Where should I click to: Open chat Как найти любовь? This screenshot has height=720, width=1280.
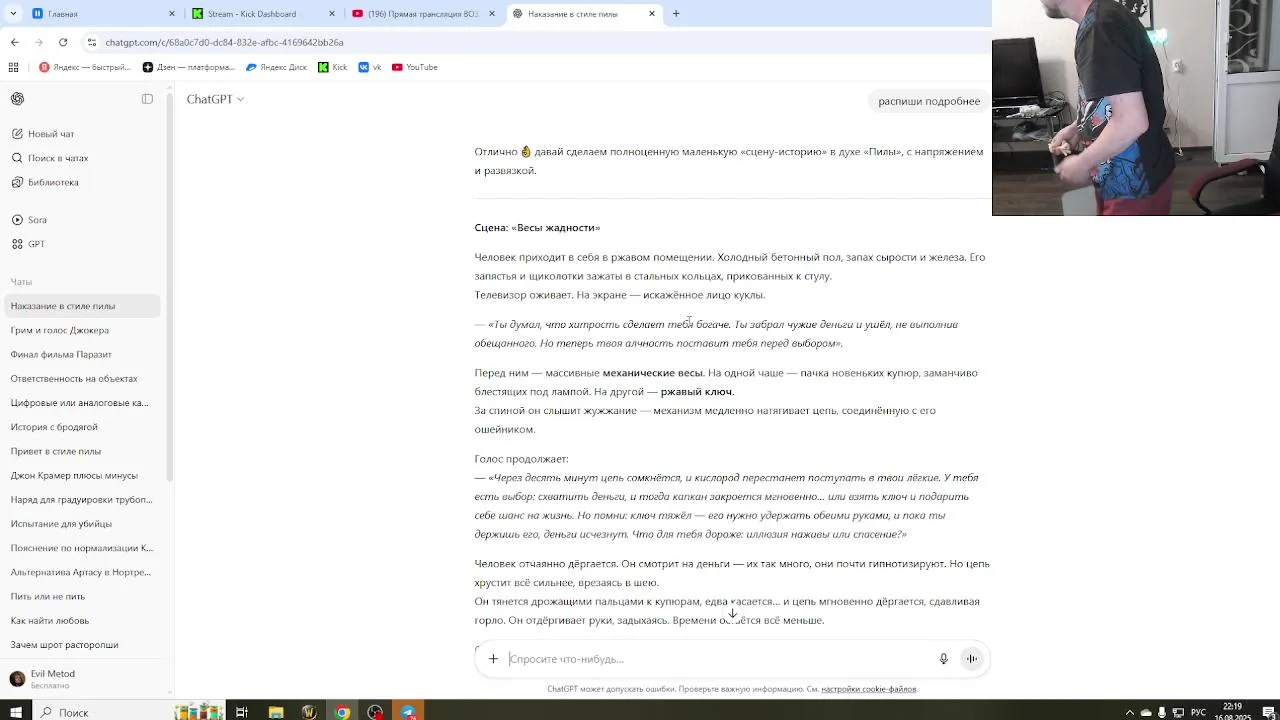click(82, 621)
